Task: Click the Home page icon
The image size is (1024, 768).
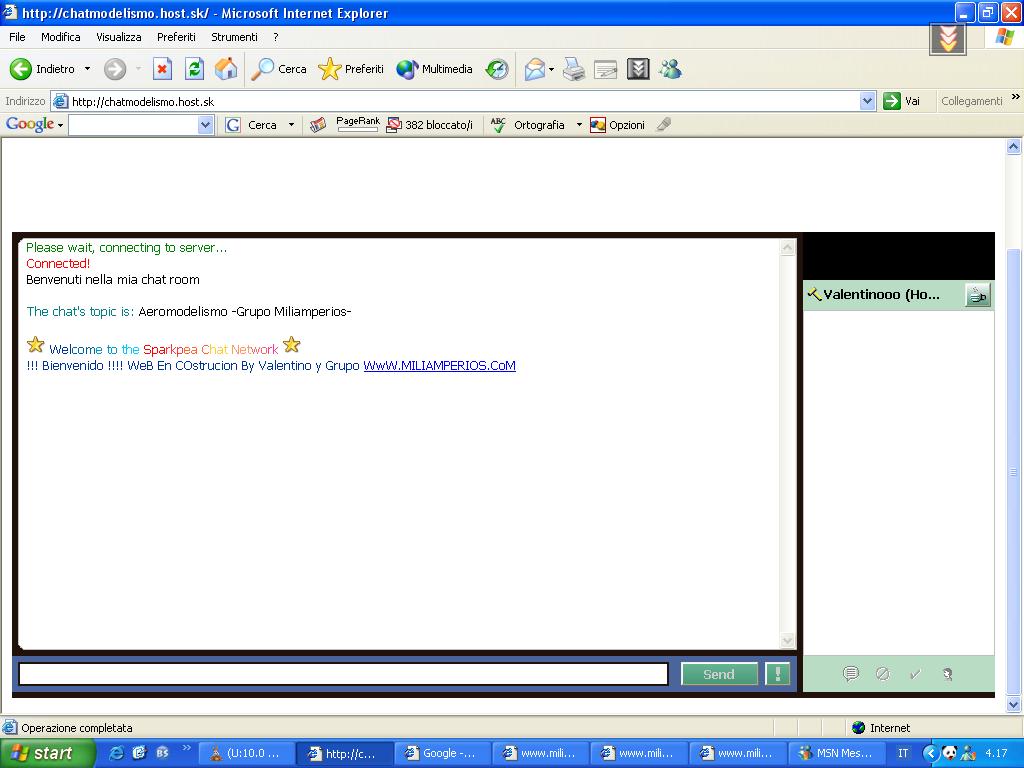Action: point(226,69)
